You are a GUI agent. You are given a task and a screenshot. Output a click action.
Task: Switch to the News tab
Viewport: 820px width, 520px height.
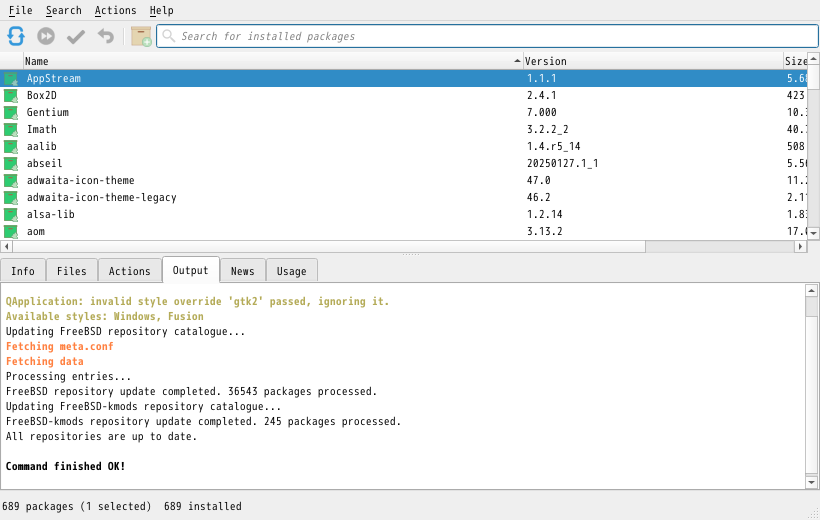(243, 271)
